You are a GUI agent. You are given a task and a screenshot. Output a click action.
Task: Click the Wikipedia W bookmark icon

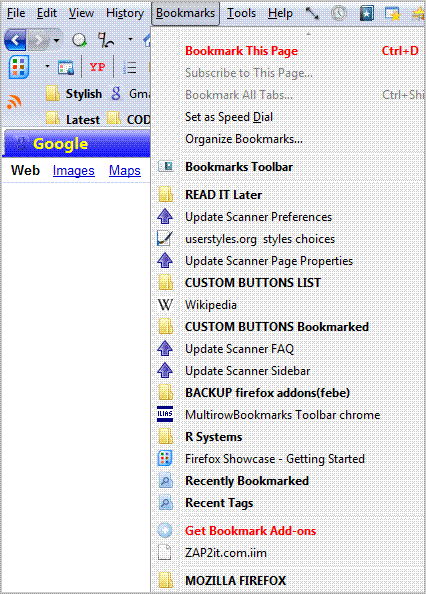(165, 305)
